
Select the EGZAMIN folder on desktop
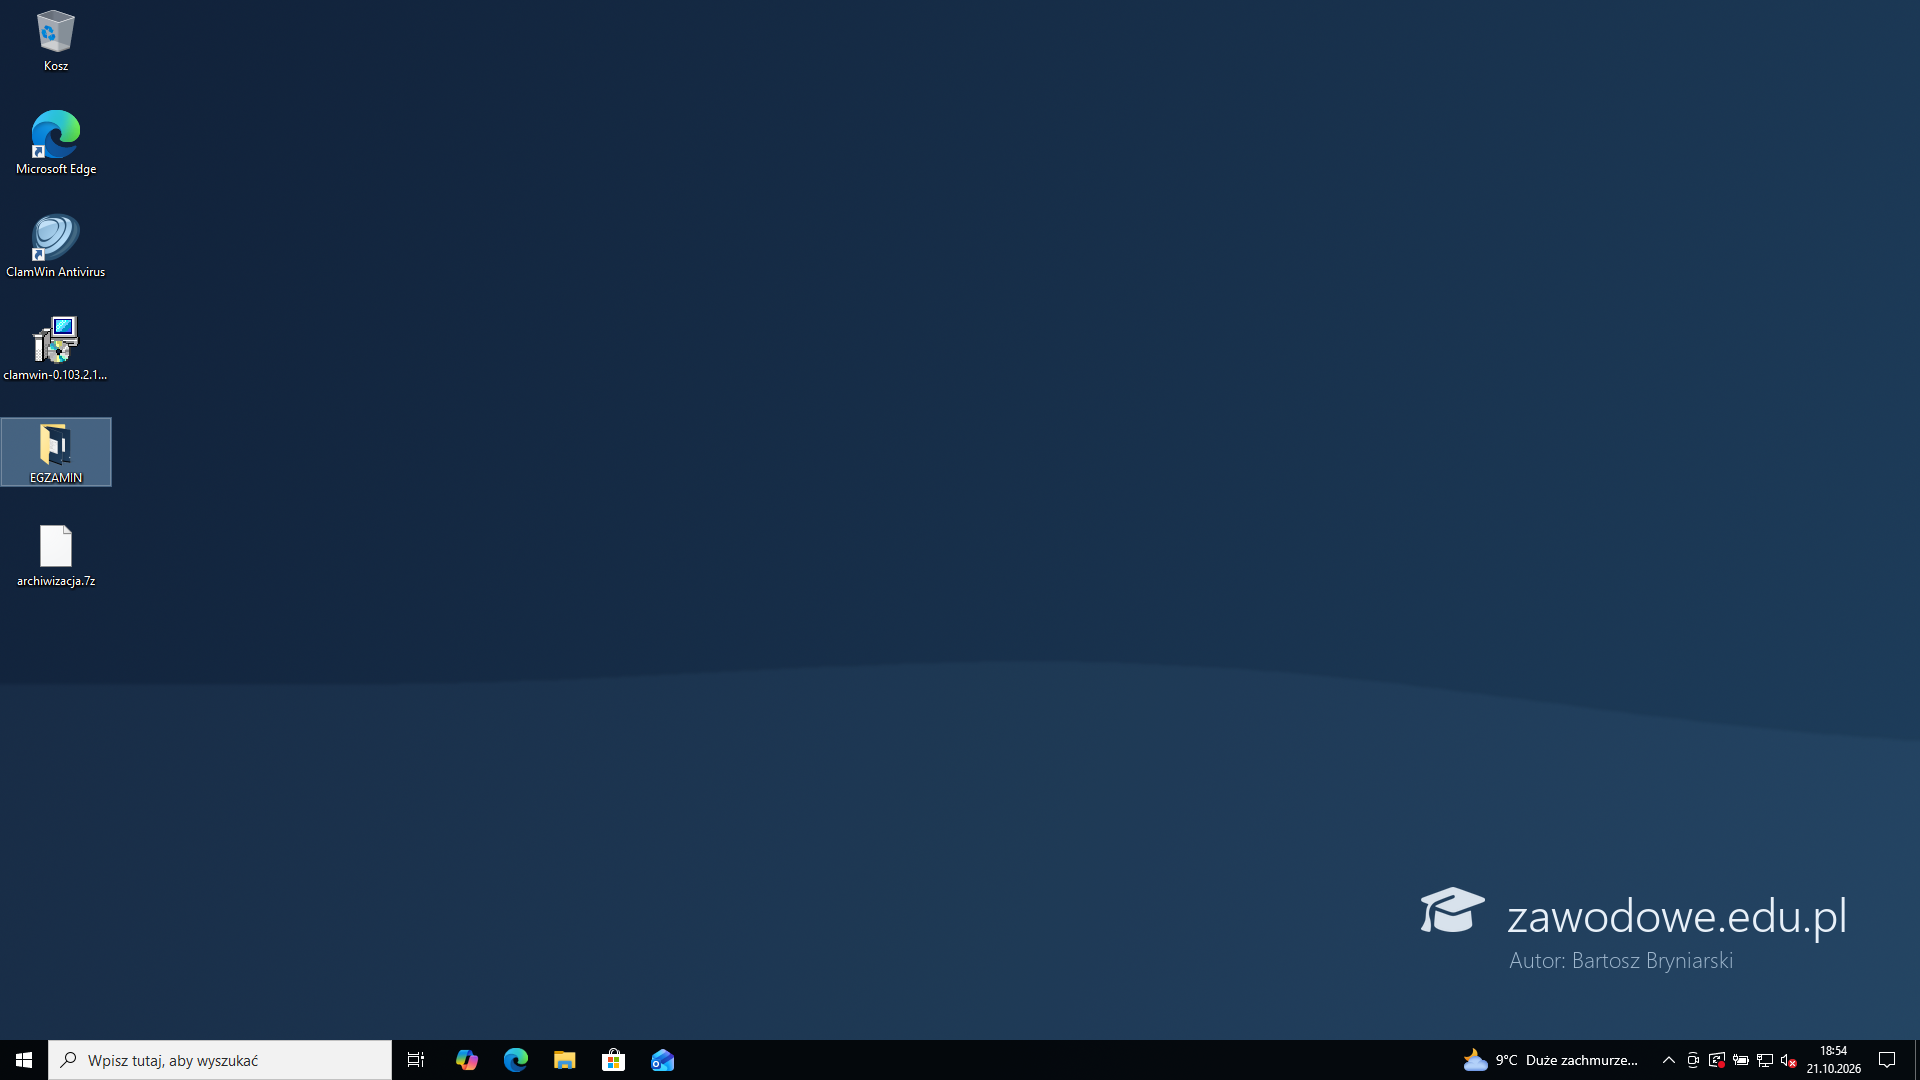56,452
